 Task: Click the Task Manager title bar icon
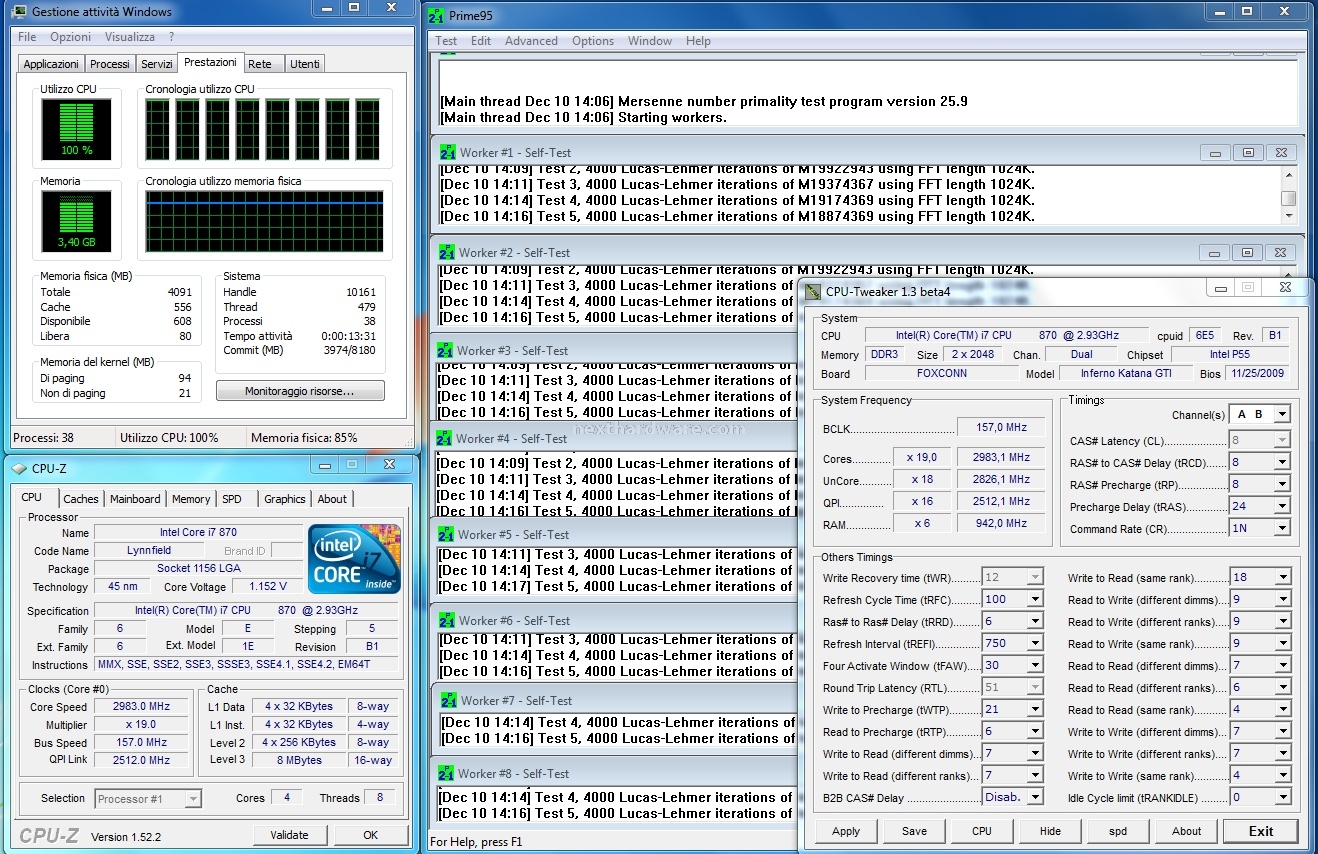pos(20,11)
